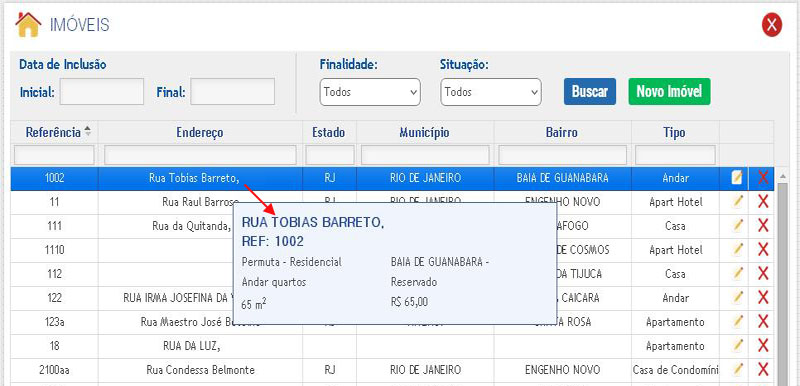Screen dimensions: 800x386
Task: Click Apart Hotel type in row 11
Action: pos(676,202)
